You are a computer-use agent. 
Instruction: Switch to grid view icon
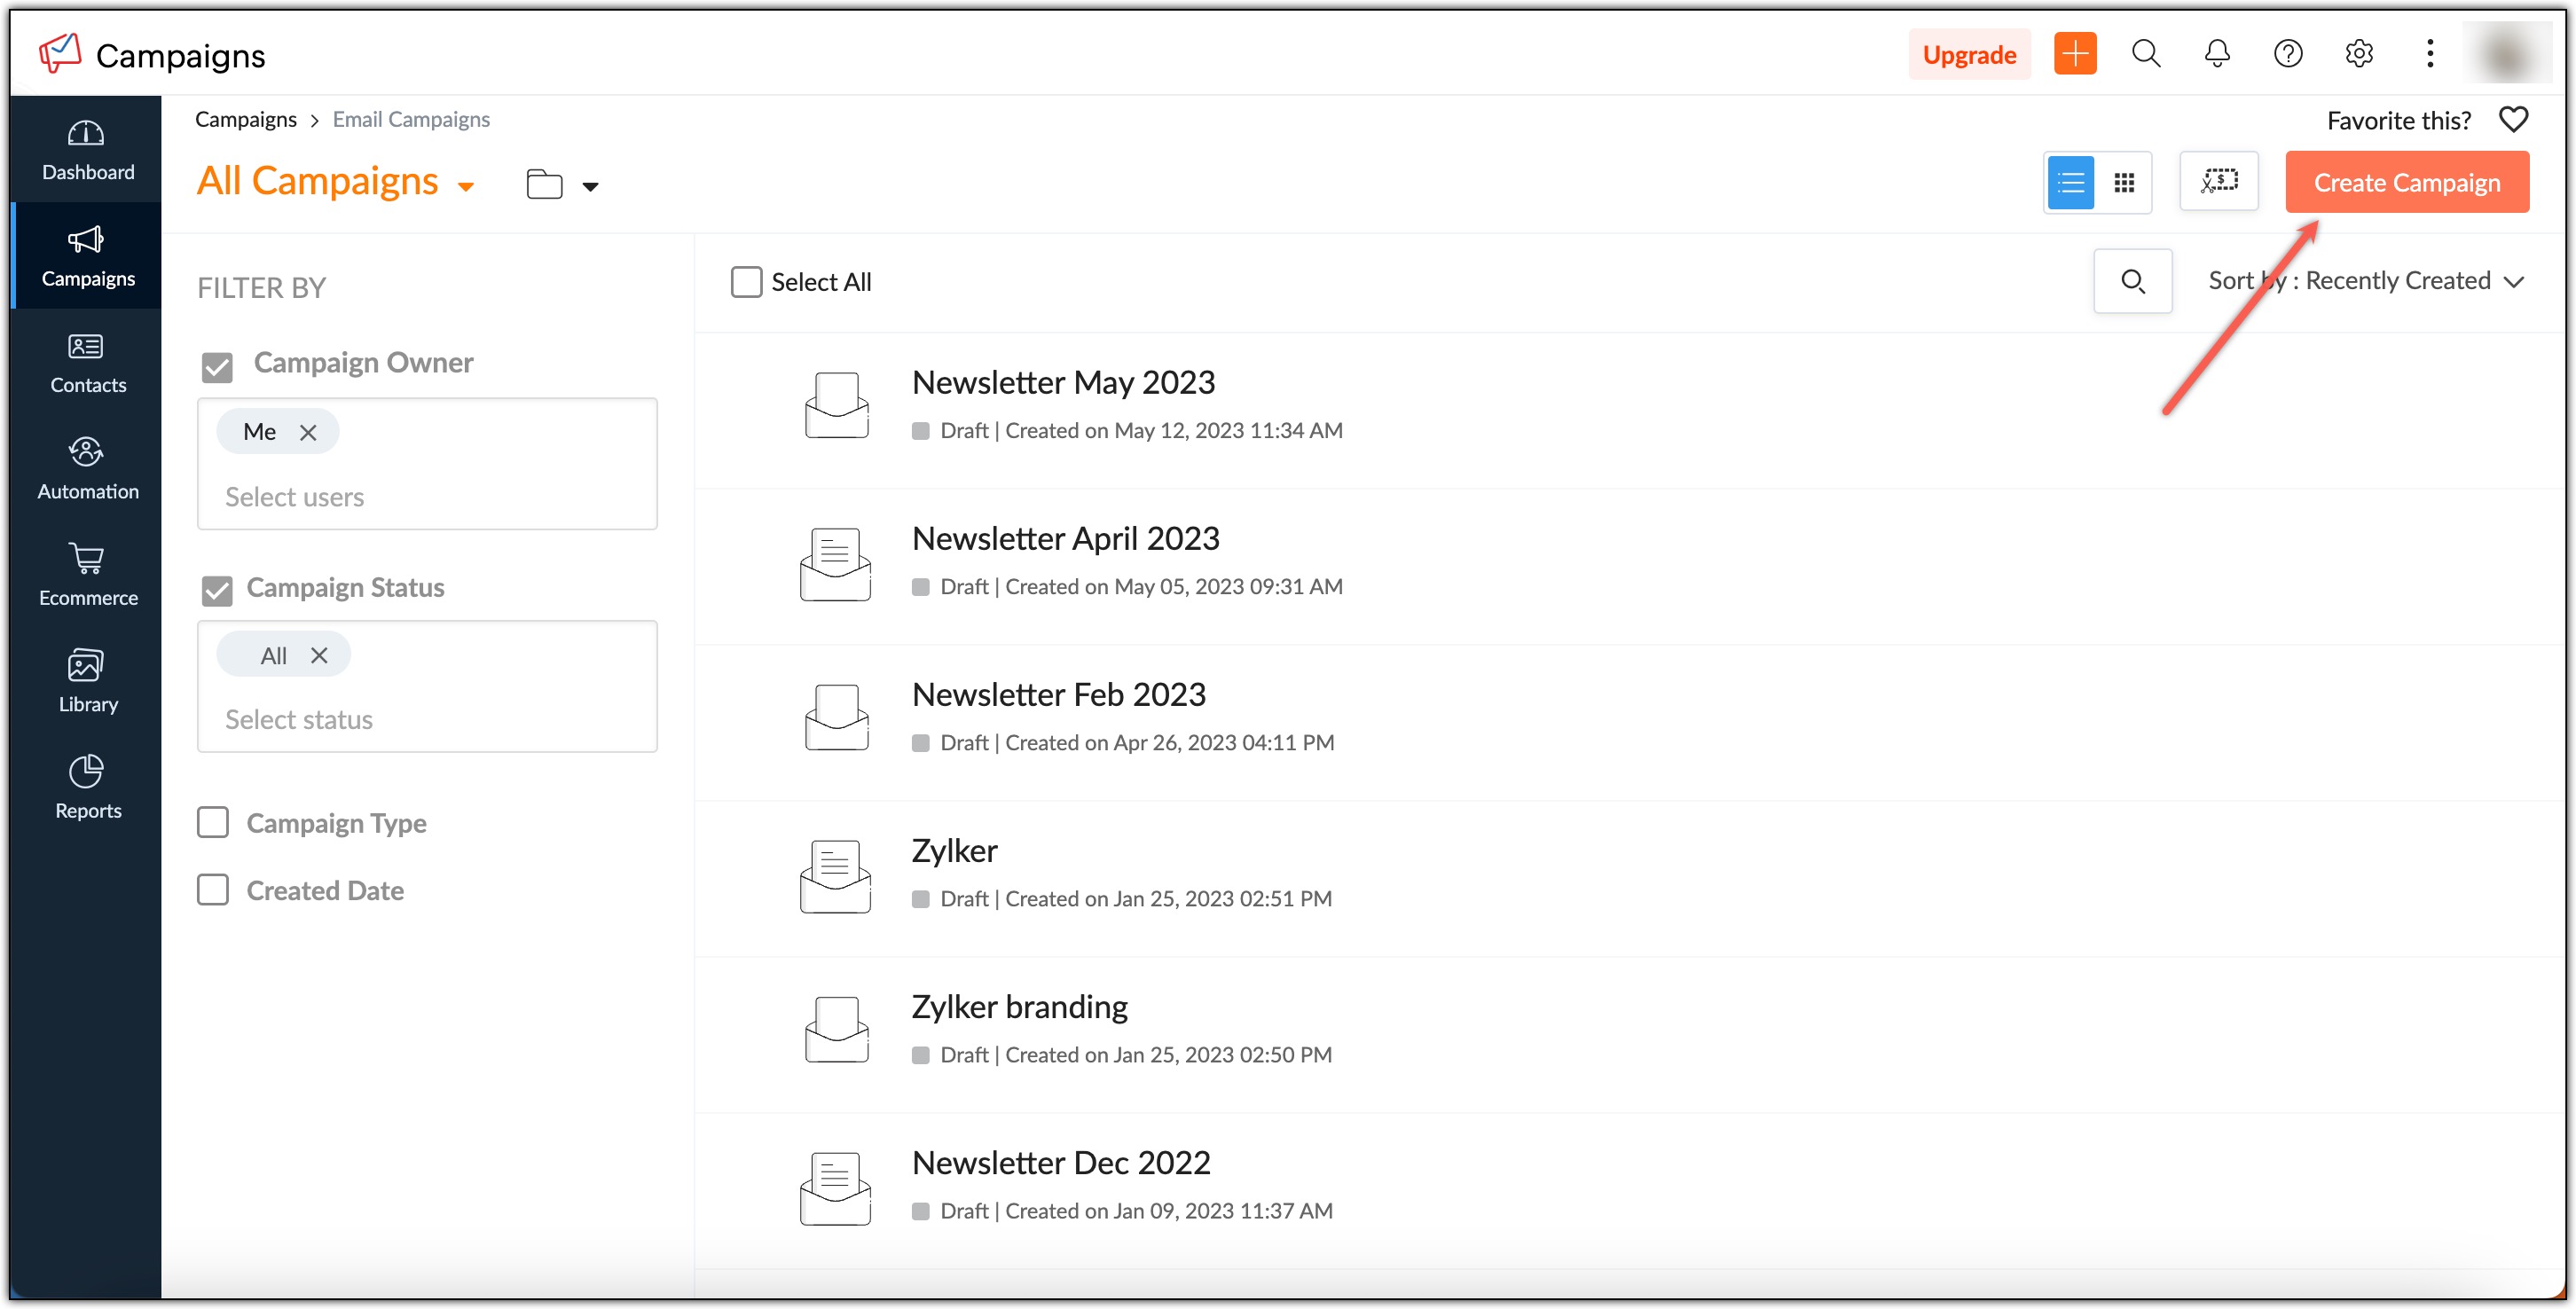point(2124,183)
